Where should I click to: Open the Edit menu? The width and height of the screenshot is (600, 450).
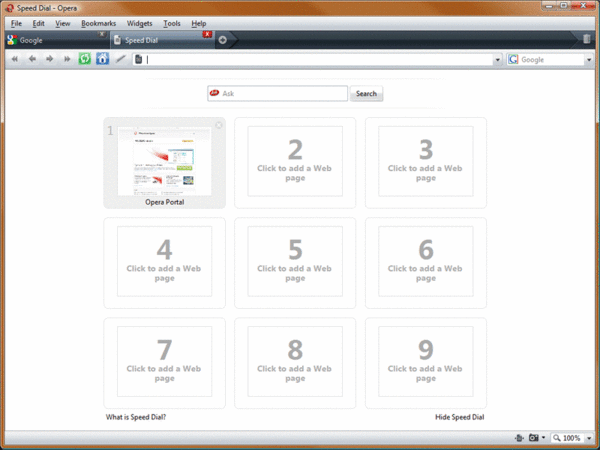click(38, 23)
